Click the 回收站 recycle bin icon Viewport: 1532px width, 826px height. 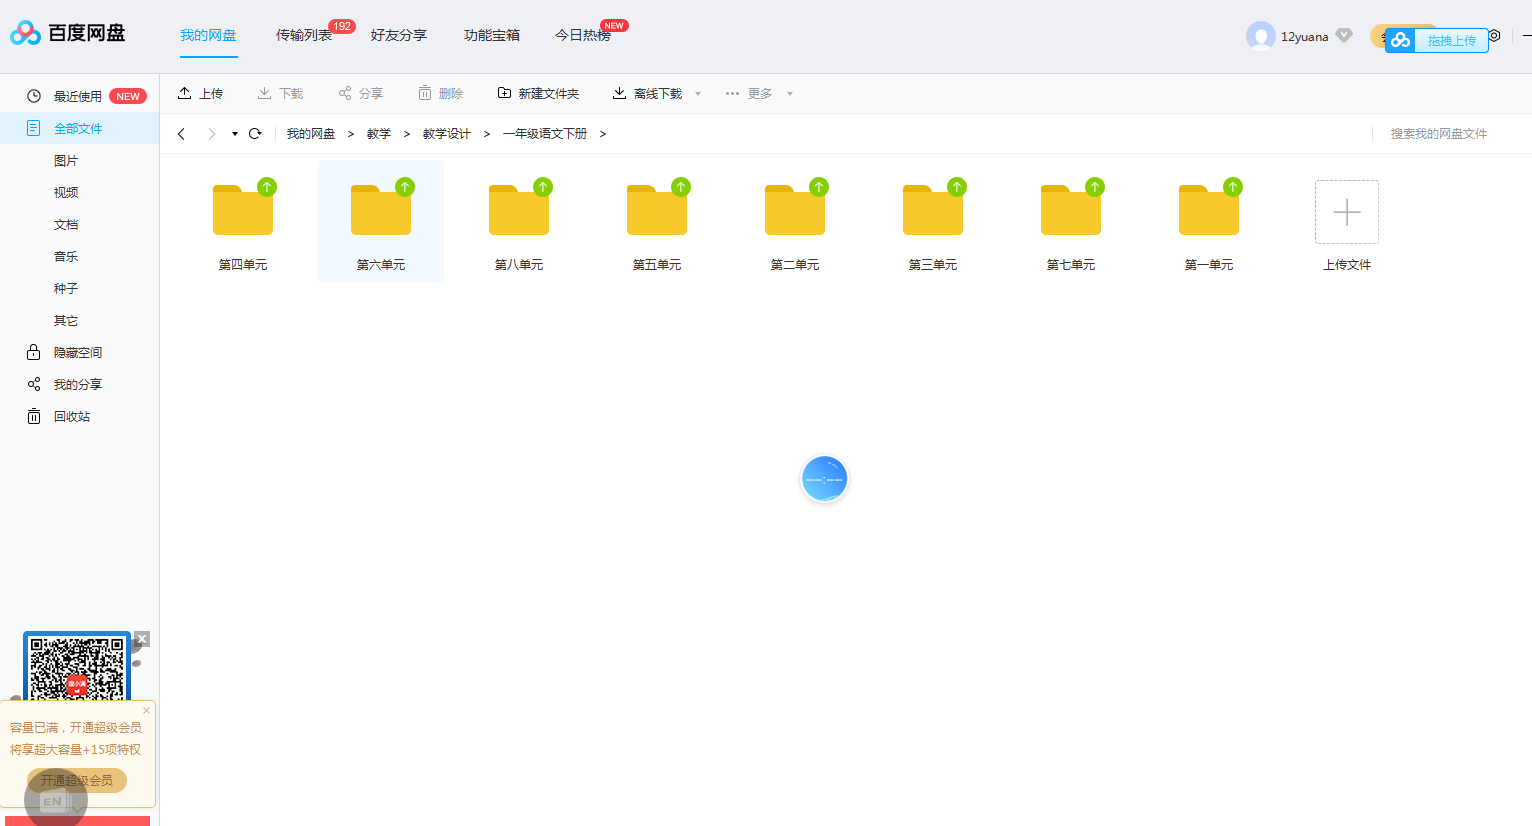pyautogui.click(x=33, y=416)
